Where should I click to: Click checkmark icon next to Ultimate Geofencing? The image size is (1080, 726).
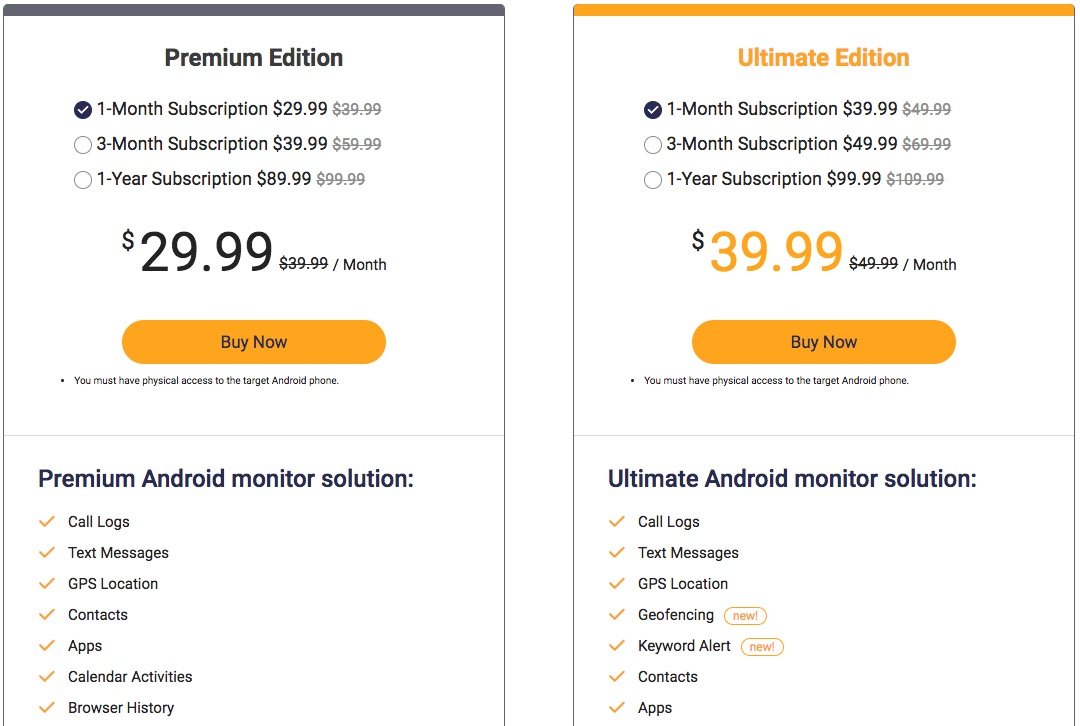pos(617,614)
